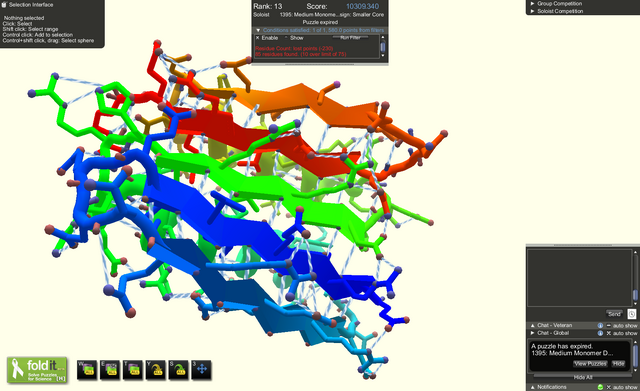This screenshot has width=640, height=391.
Task: Click the filter list scrollbar thumb
Action: click(x=382, y=47)
